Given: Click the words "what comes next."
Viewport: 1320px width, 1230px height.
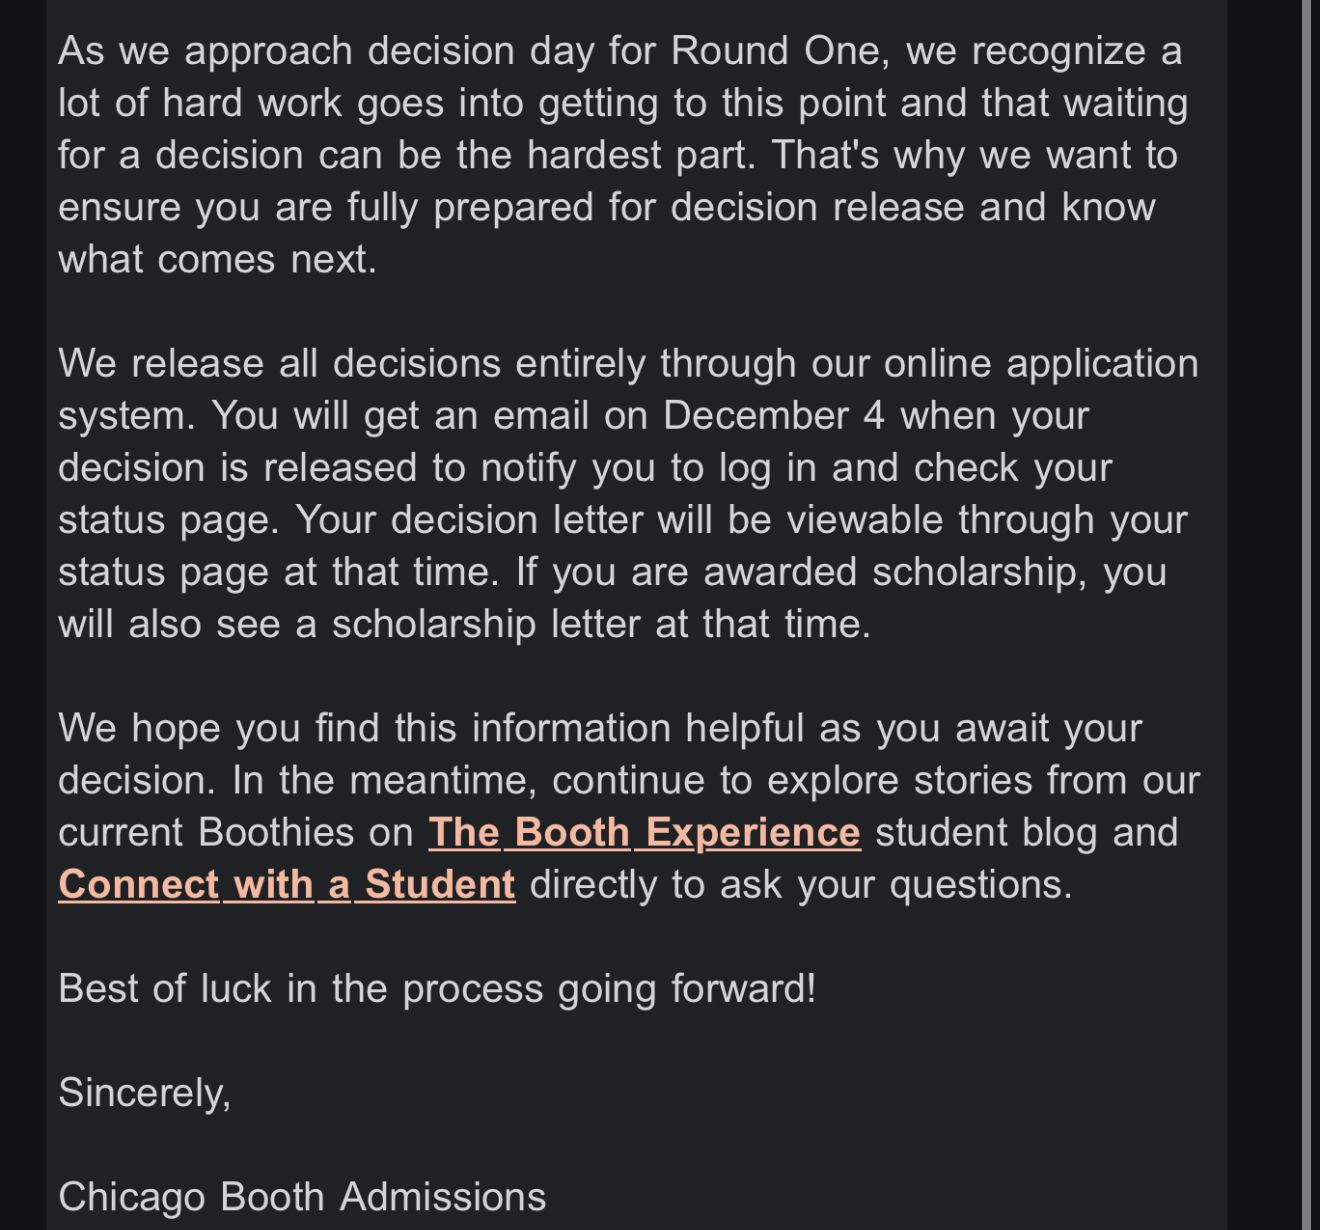Looking at the screenshot, I should (x=217, y=259).
